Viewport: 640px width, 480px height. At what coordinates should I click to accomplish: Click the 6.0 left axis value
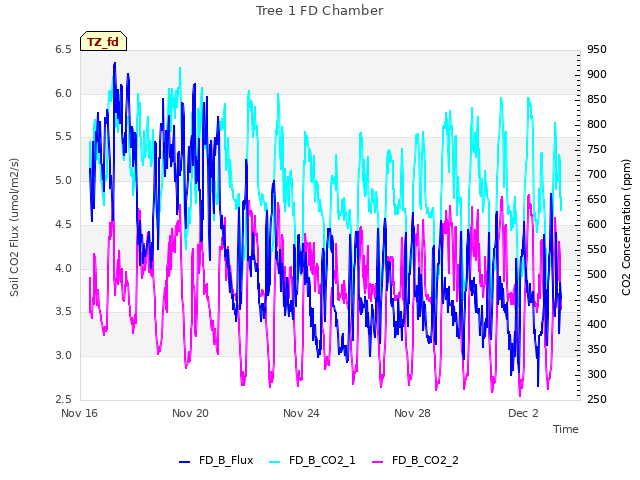(63, 93)
